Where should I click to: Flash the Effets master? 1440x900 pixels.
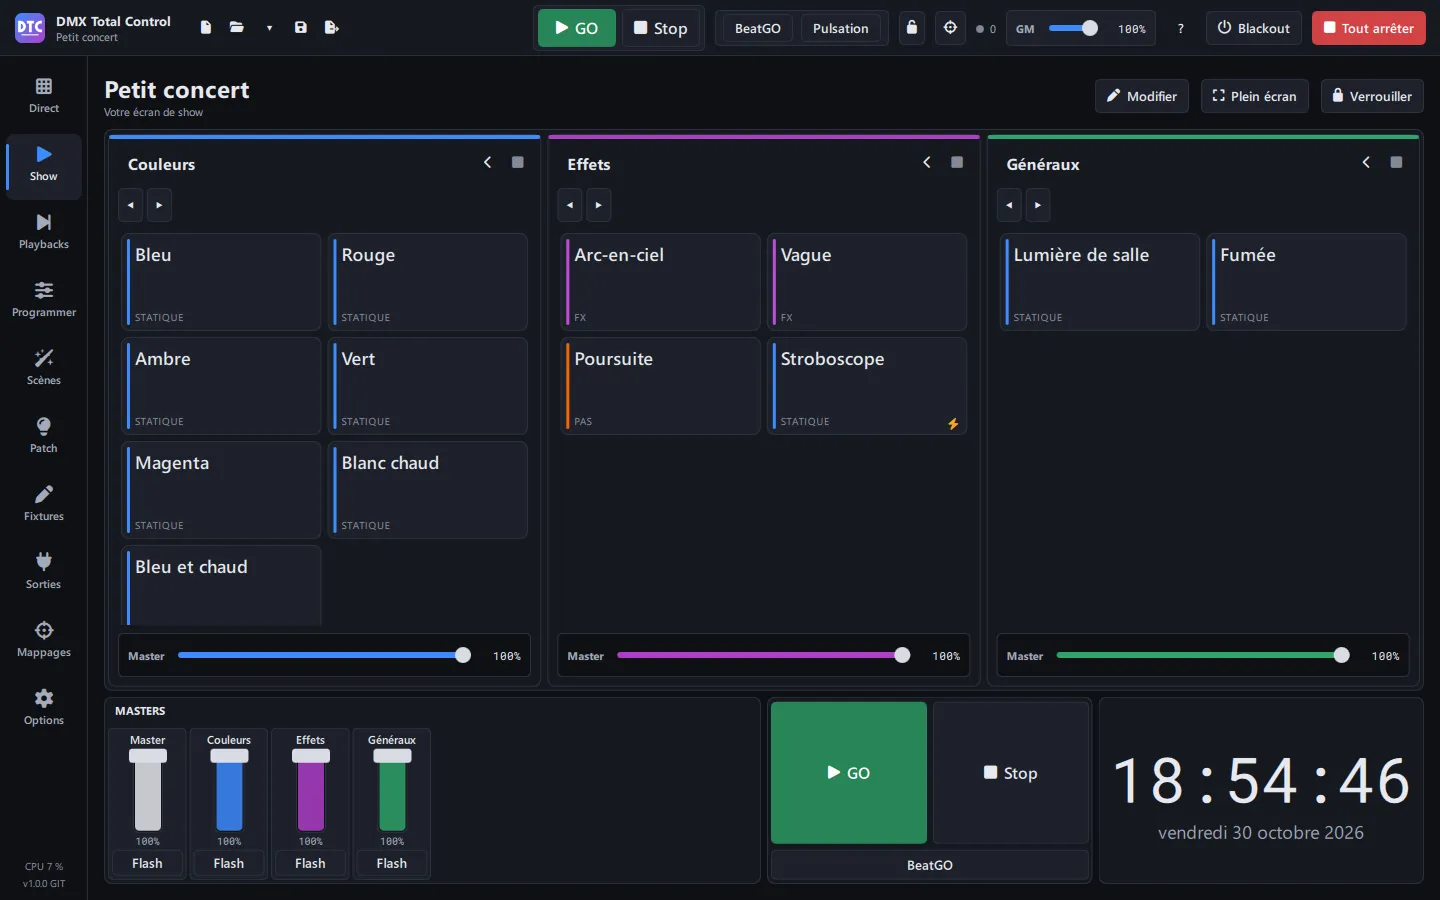pos(310,863)
